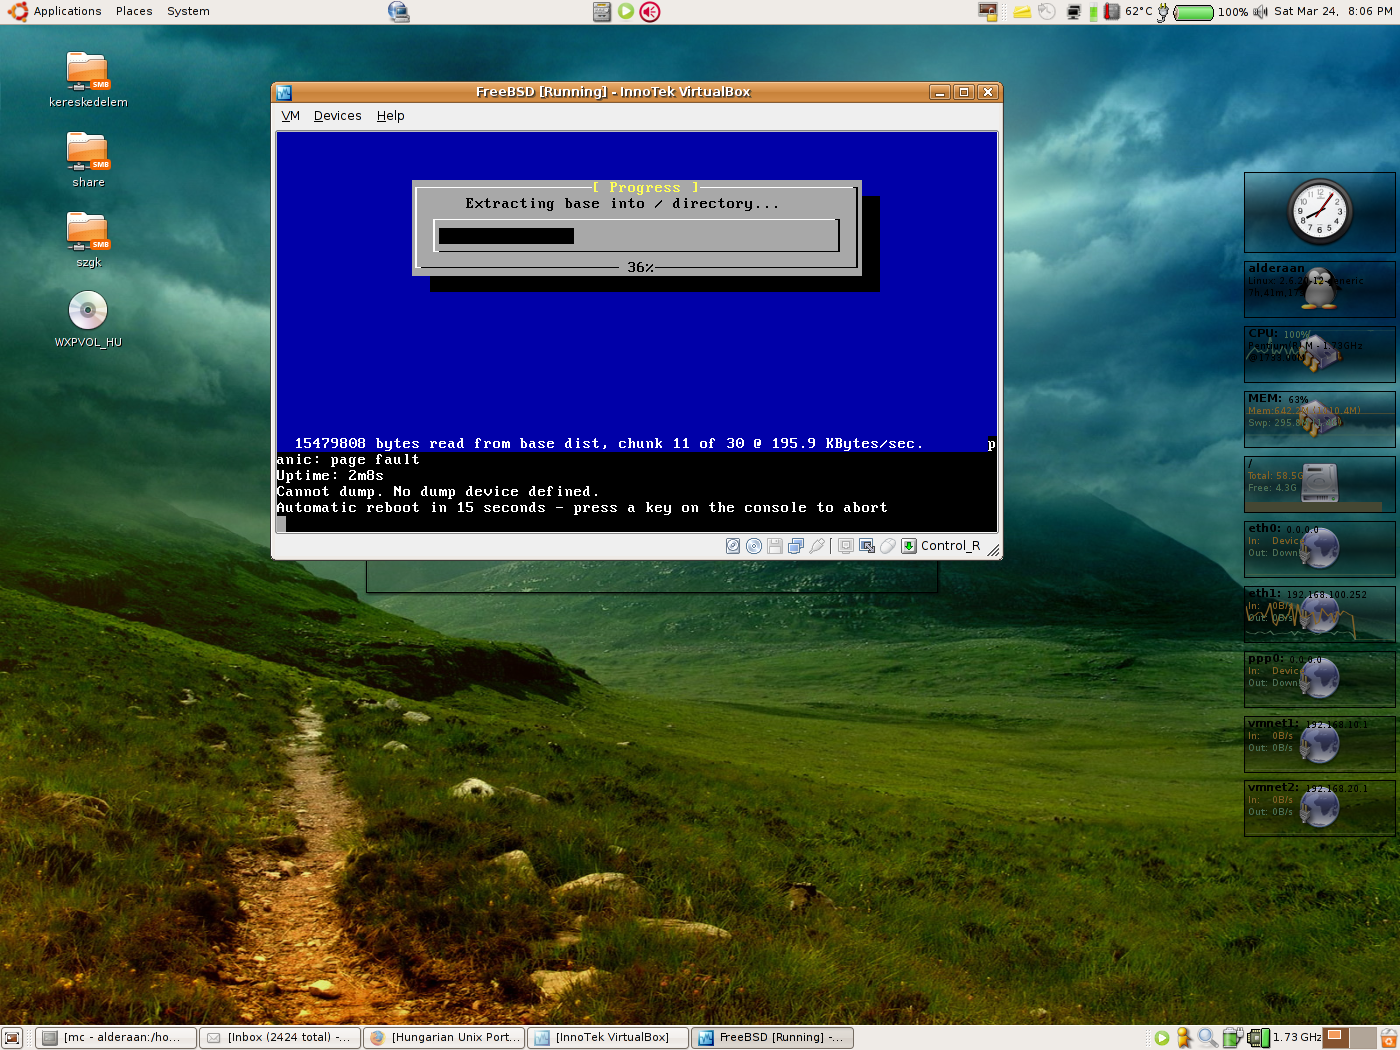Image resolution: width=1400 pixels, height=1050 pixels.
Task: Open the Help menu in VirtualBox
Action: (391, 116)
